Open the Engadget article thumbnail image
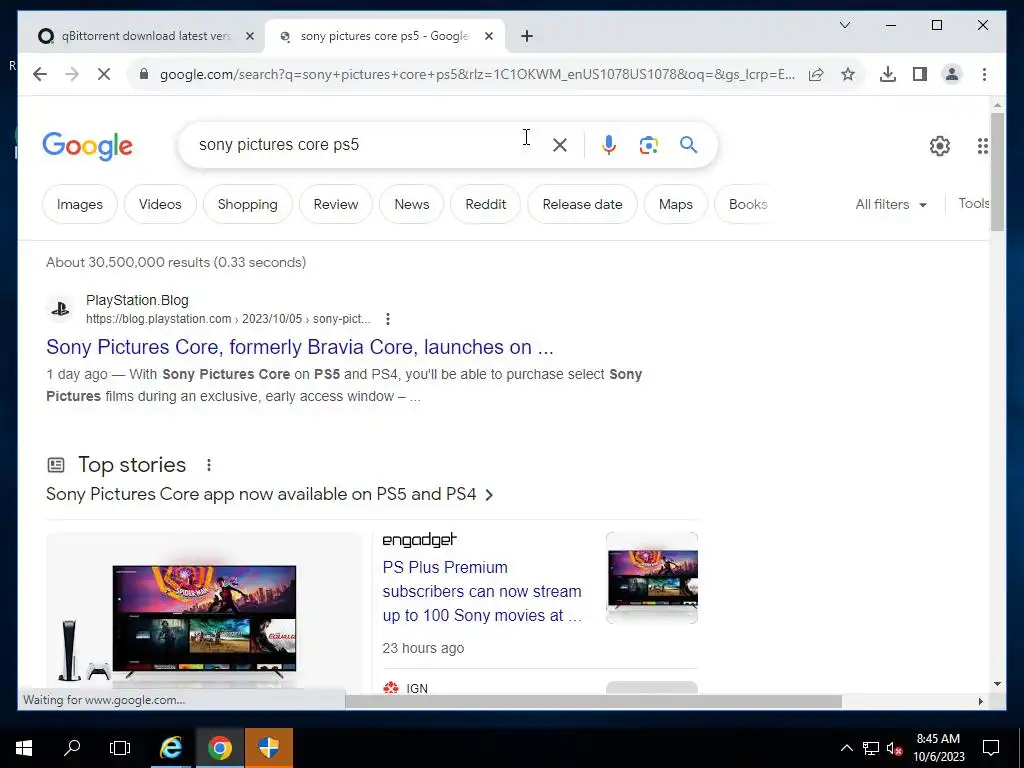 (x=652, y=578)
